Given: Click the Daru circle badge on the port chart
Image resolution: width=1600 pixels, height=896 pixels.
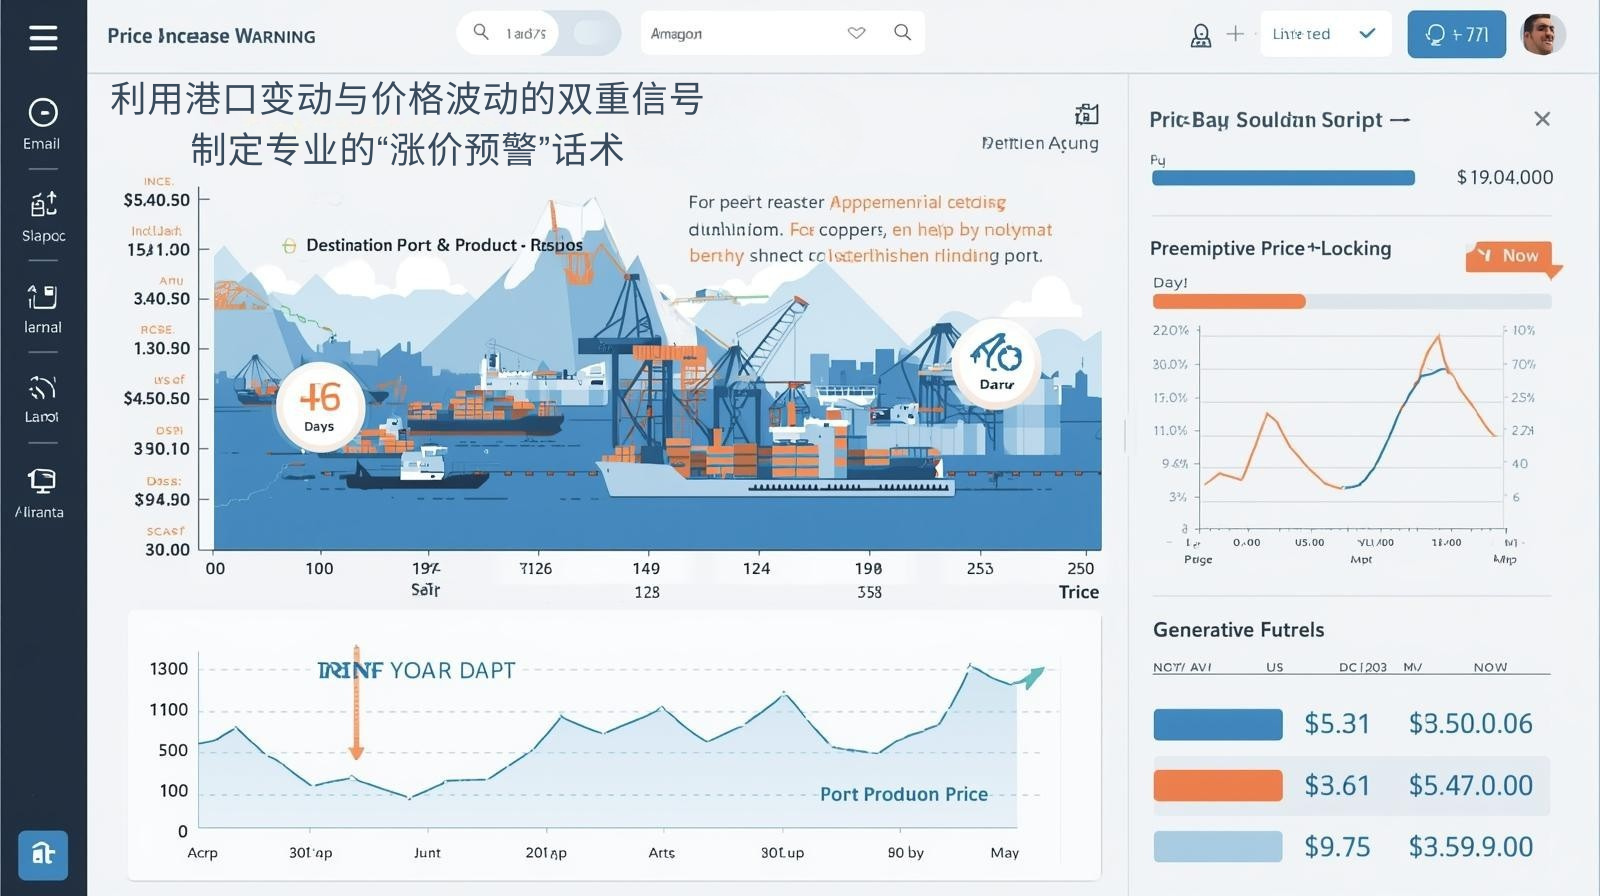Looking at the screenshot, I should coord(996,364).
